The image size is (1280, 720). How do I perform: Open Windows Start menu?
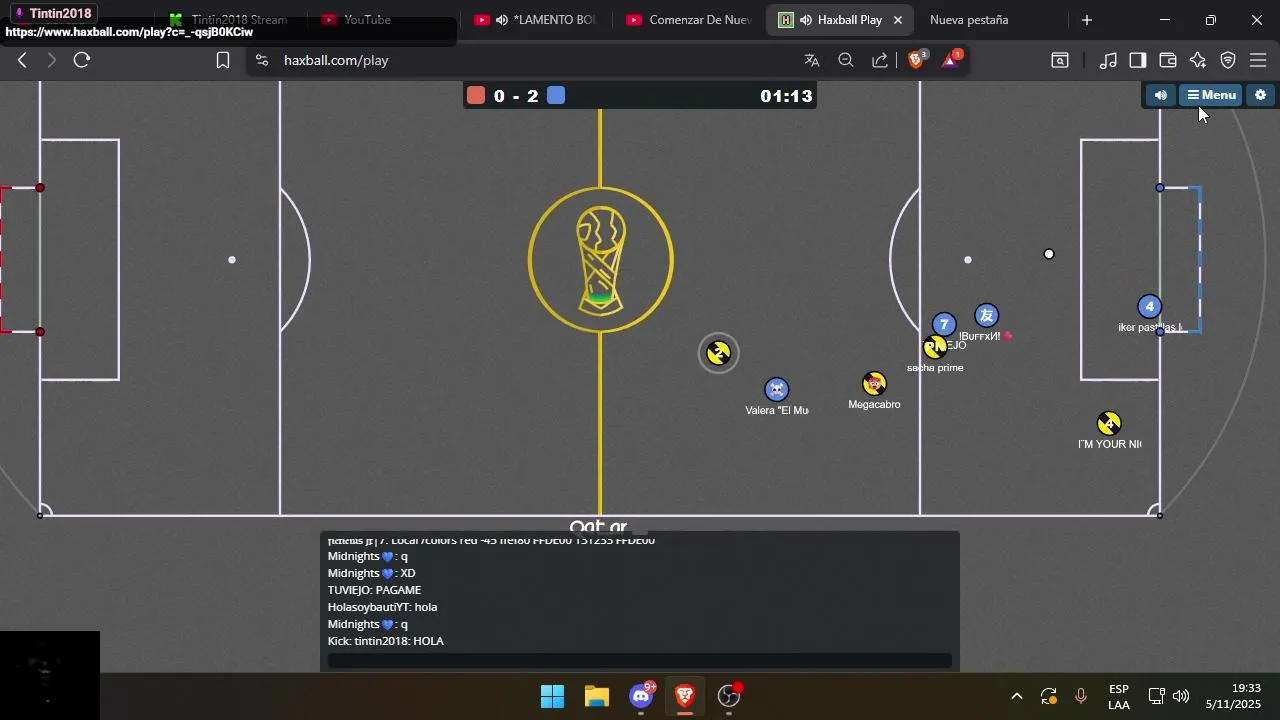tap(552, 696)
